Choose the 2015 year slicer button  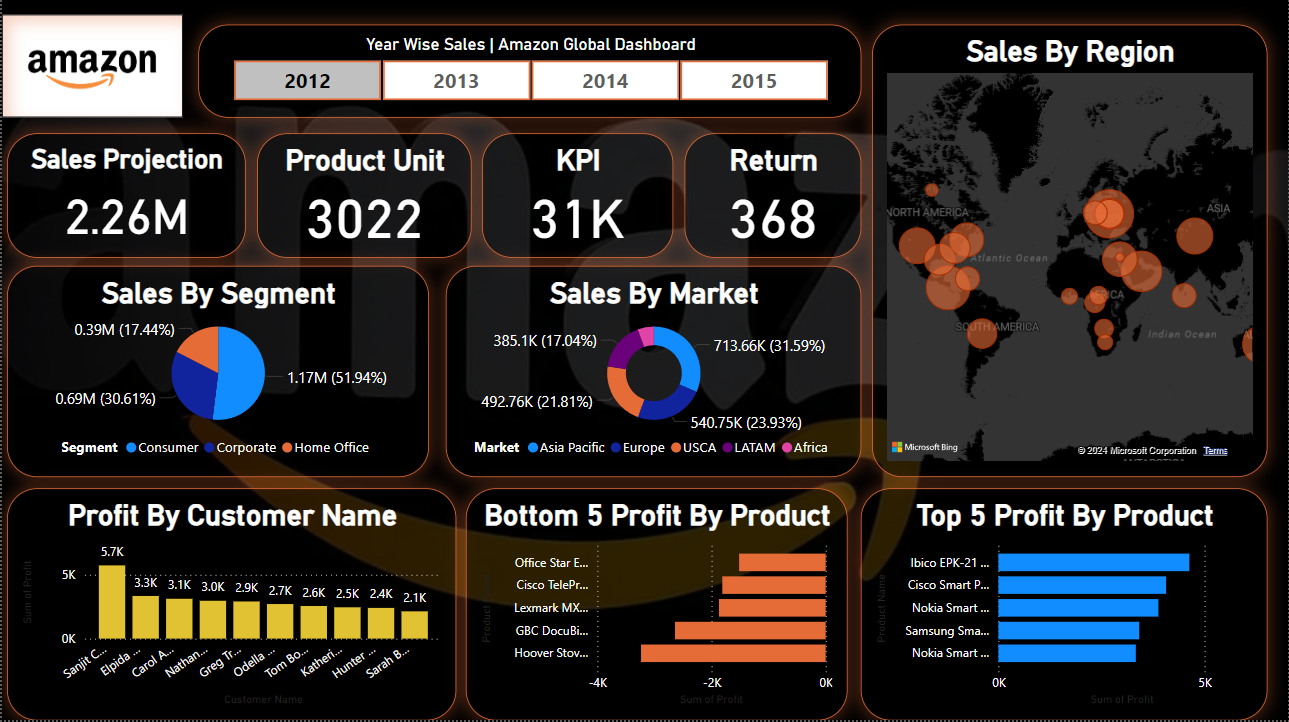coord(754,81)
